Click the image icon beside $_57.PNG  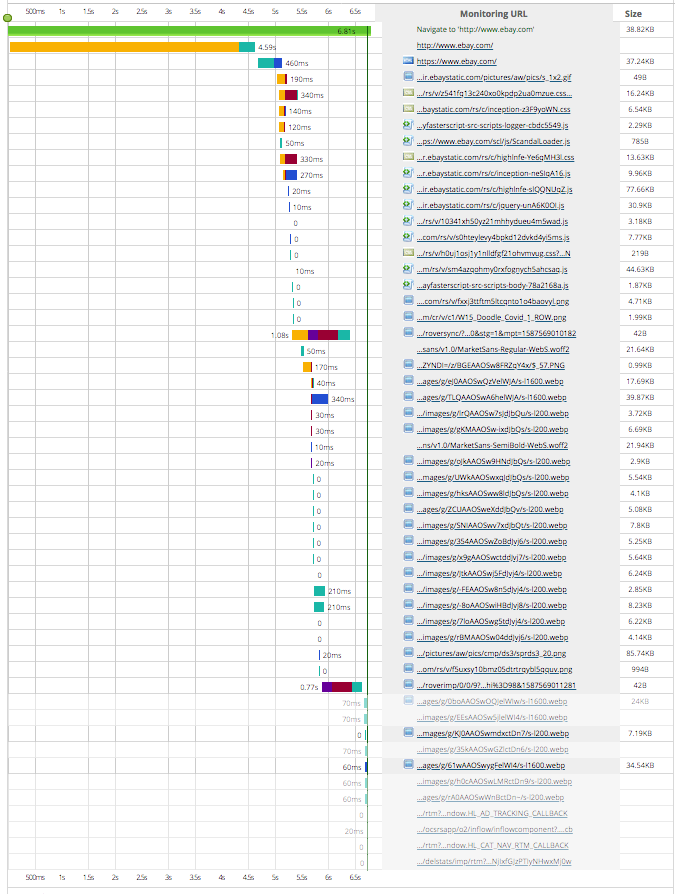coord(408,364)
